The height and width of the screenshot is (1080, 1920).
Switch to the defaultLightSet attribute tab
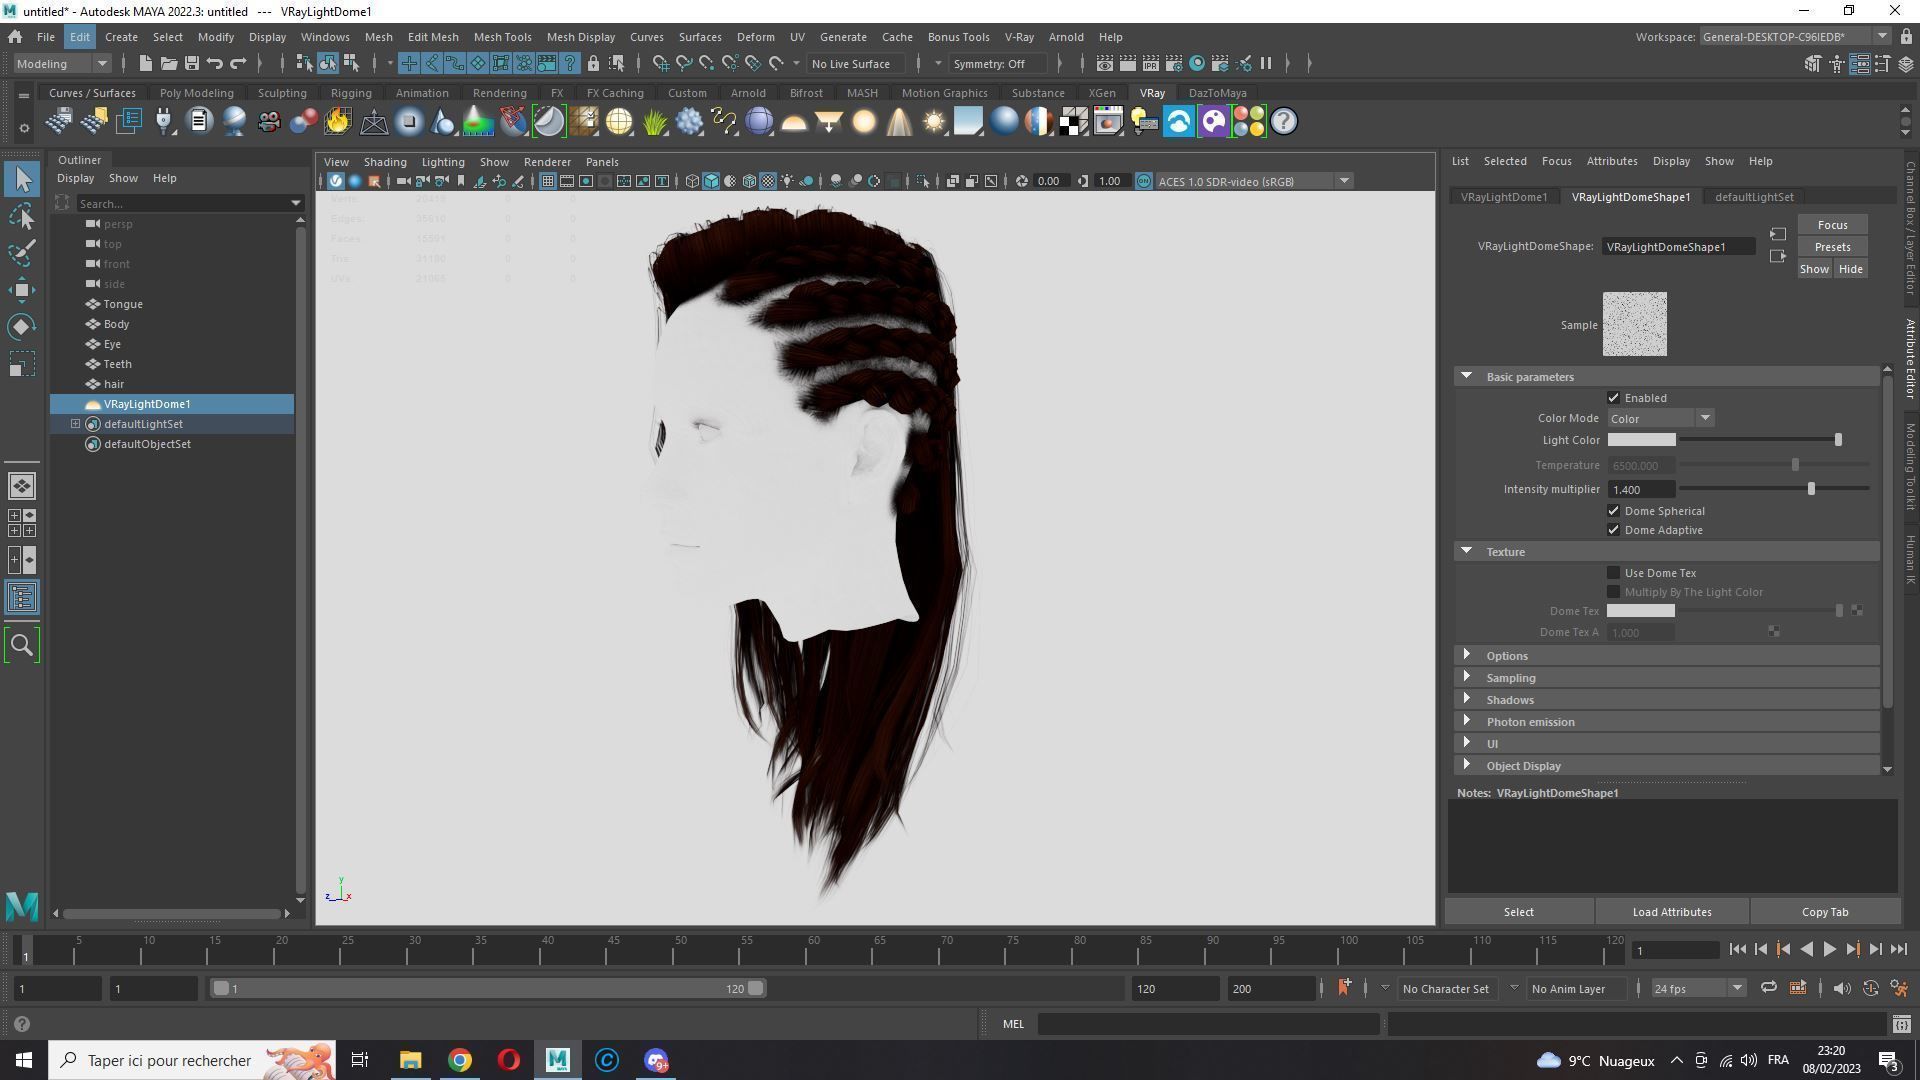1754,197
